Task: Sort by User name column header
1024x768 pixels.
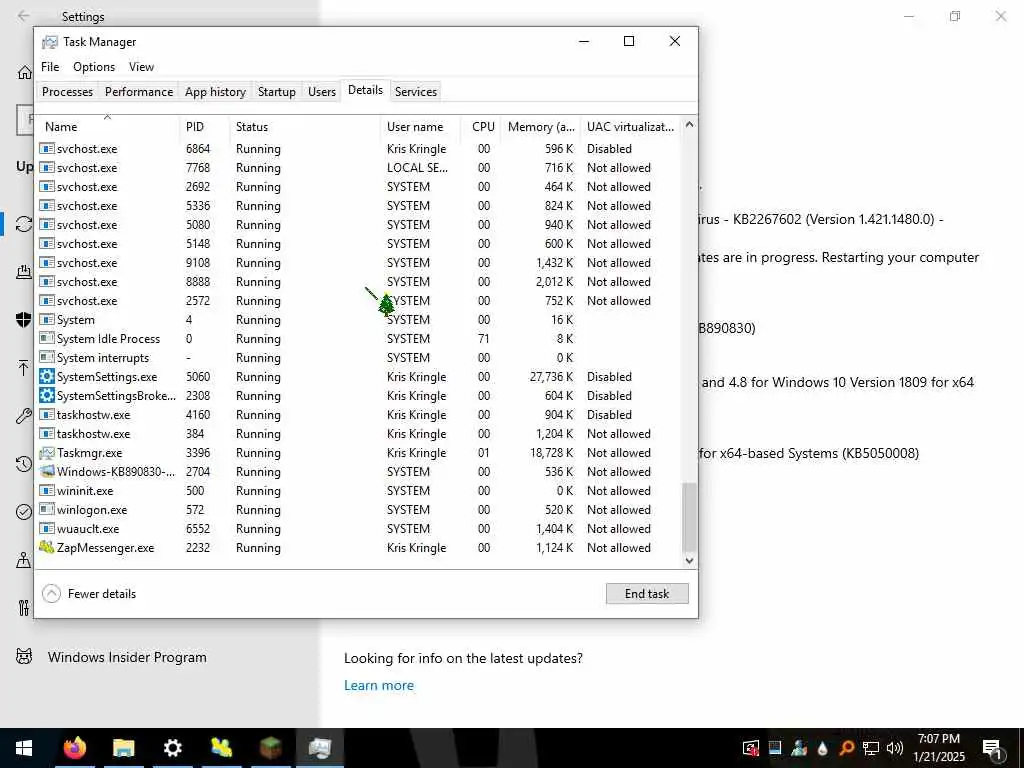Action: click(421, 126)
